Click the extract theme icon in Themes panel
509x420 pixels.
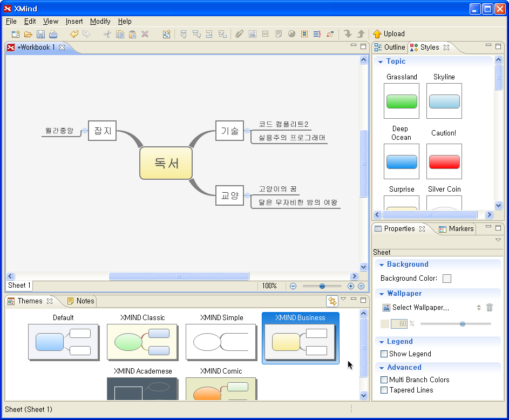point(332,301)
